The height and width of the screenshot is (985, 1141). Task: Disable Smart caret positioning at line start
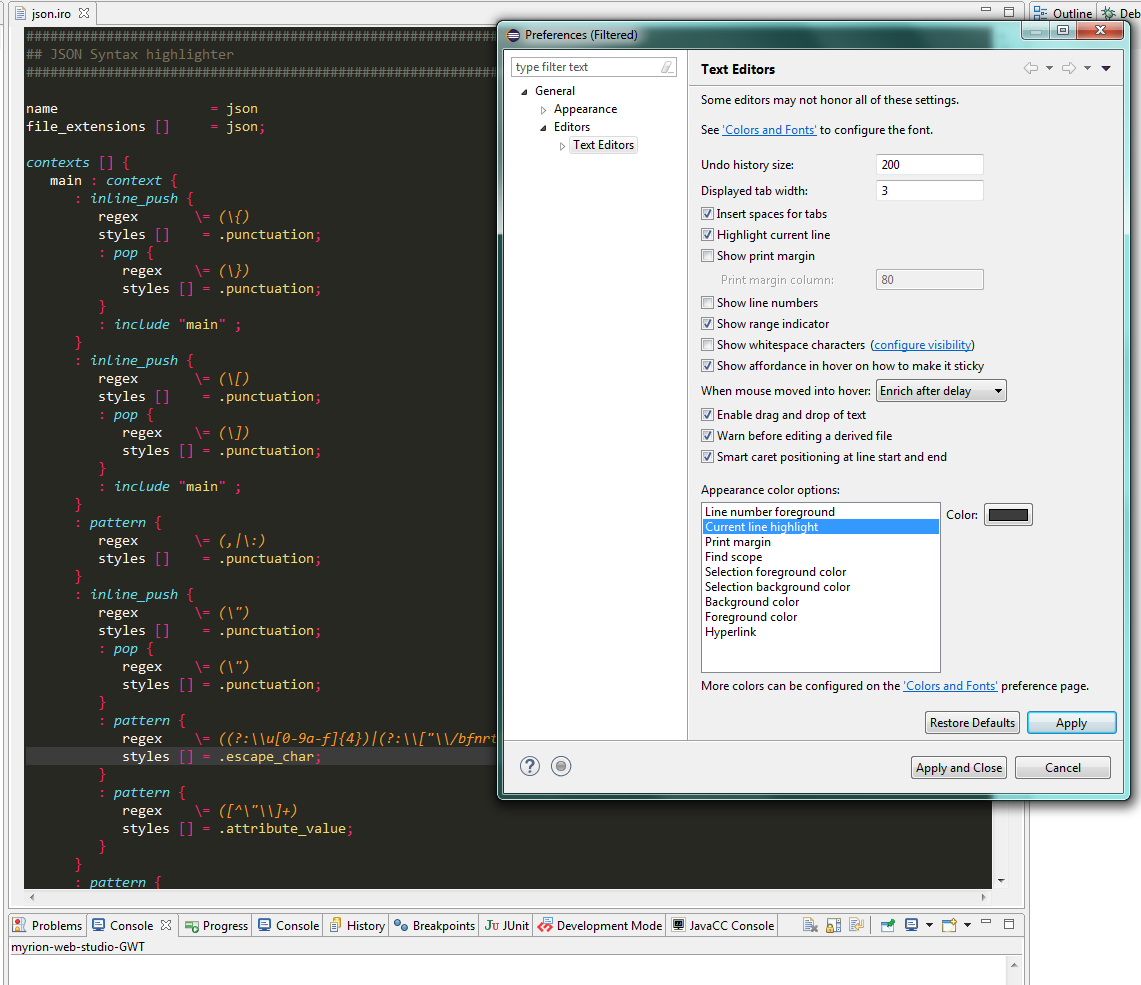click(707, 456)
